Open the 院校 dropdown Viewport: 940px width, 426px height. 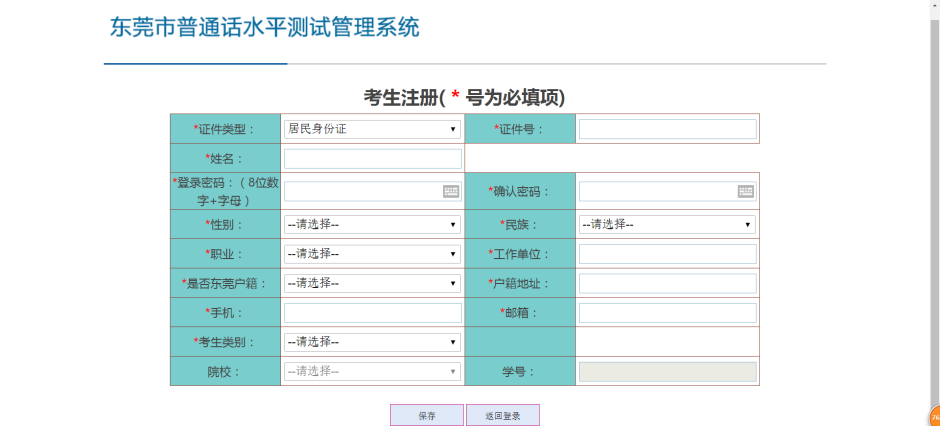[372, 371]
